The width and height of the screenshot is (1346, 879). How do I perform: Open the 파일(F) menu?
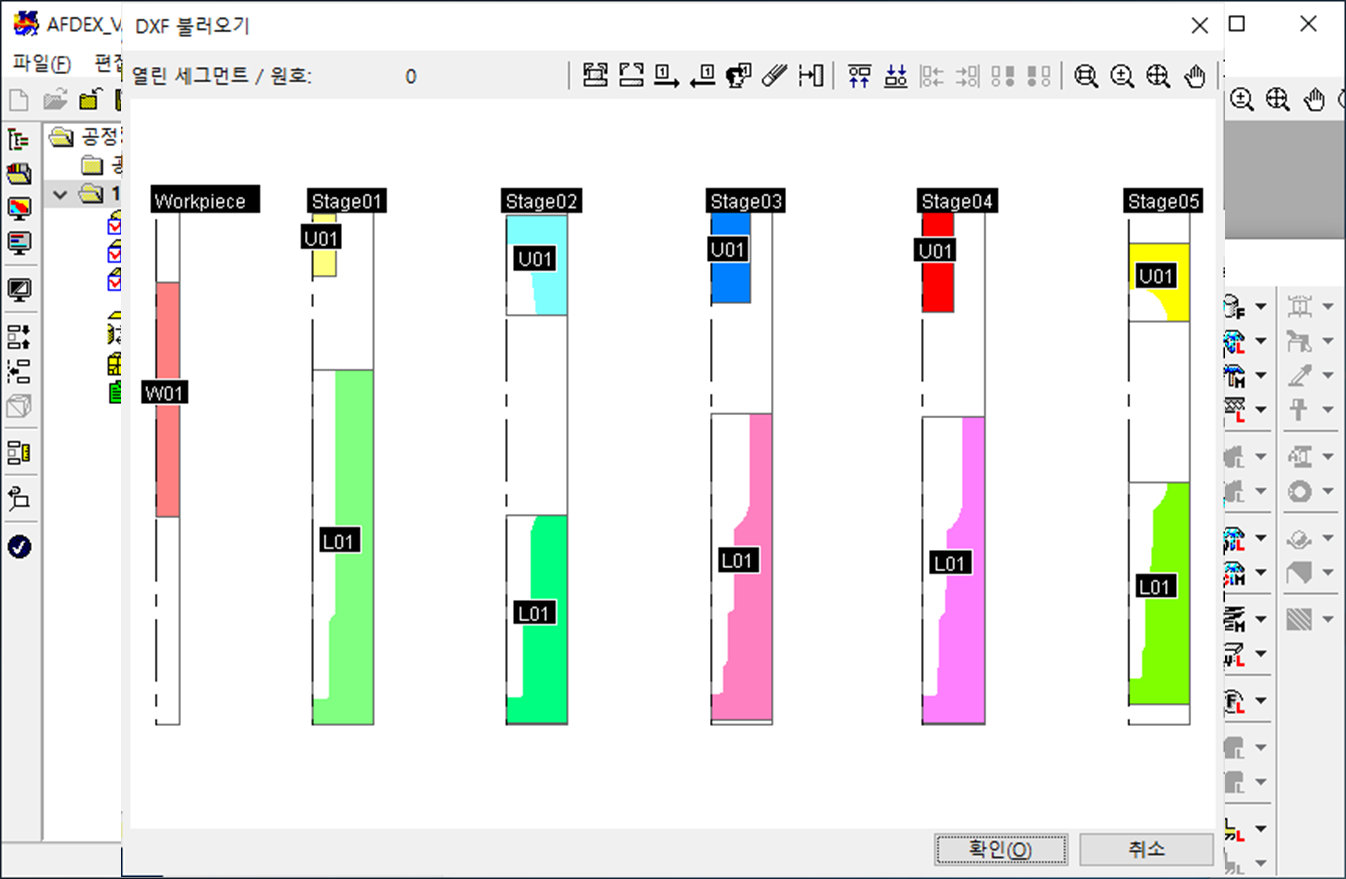coord(41,63)
